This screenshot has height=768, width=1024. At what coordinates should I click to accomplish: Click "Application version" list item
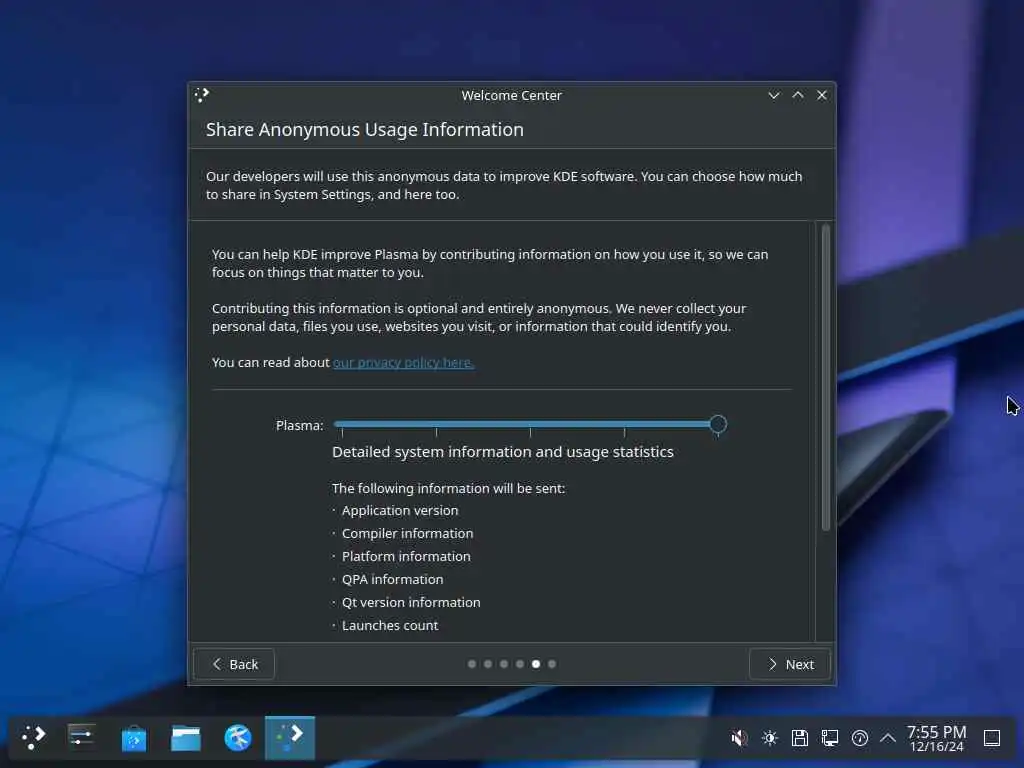tap(400, 511)
